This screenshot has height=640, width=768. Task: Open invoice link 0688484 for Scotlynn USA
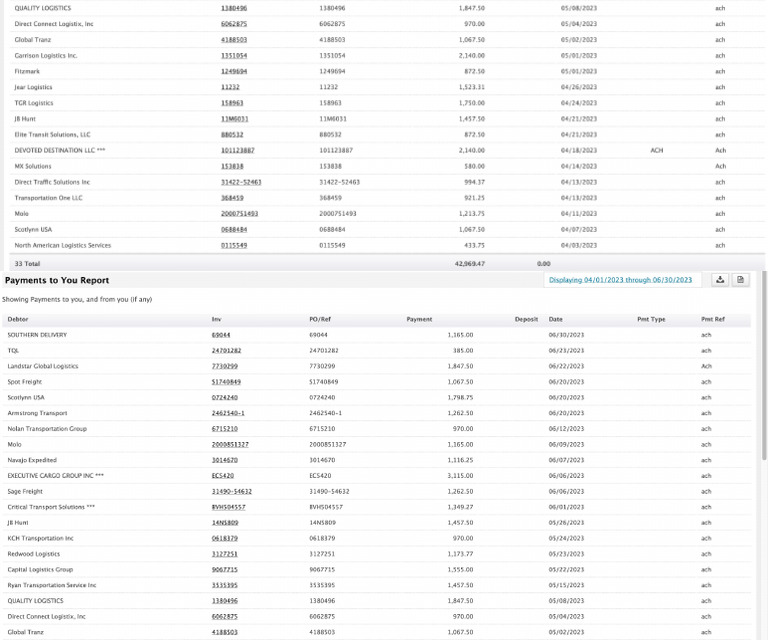tap(234, 230)
